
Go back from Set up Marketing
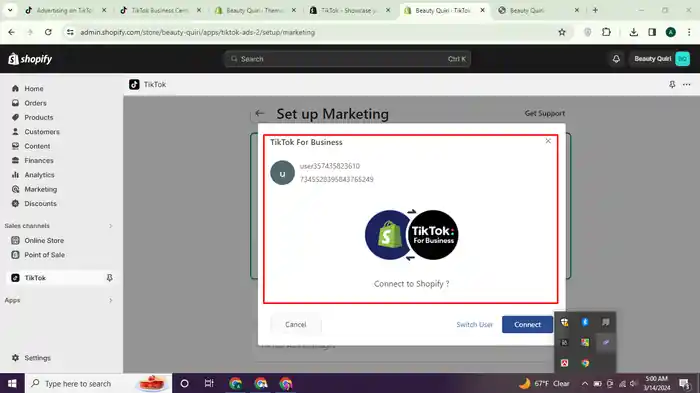coord(260,113)
